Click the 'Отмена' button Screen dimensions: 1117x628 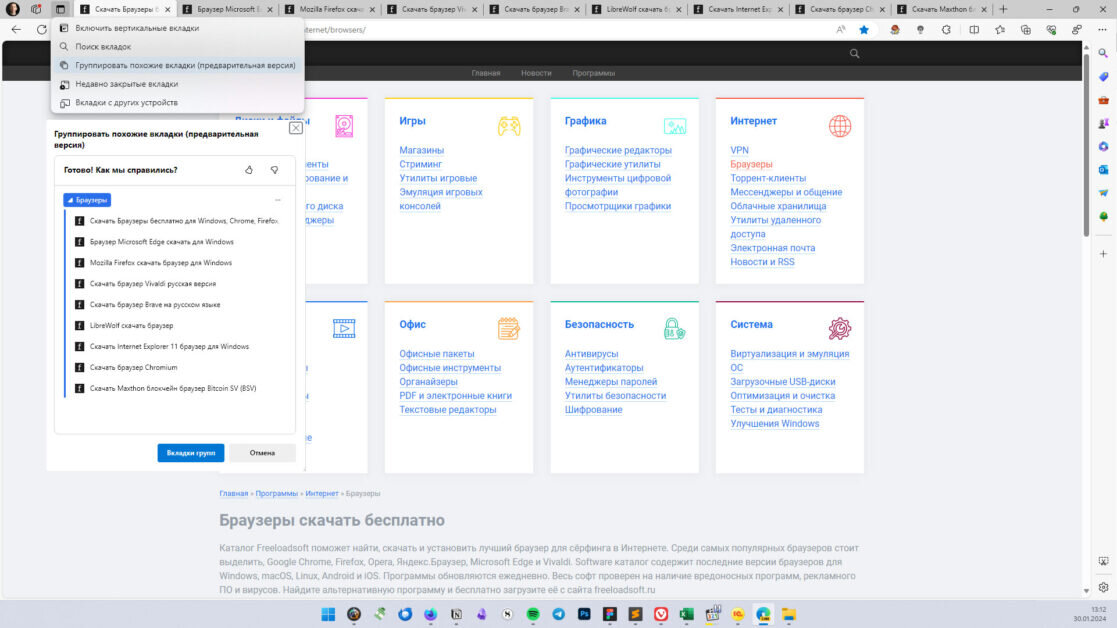262,453
